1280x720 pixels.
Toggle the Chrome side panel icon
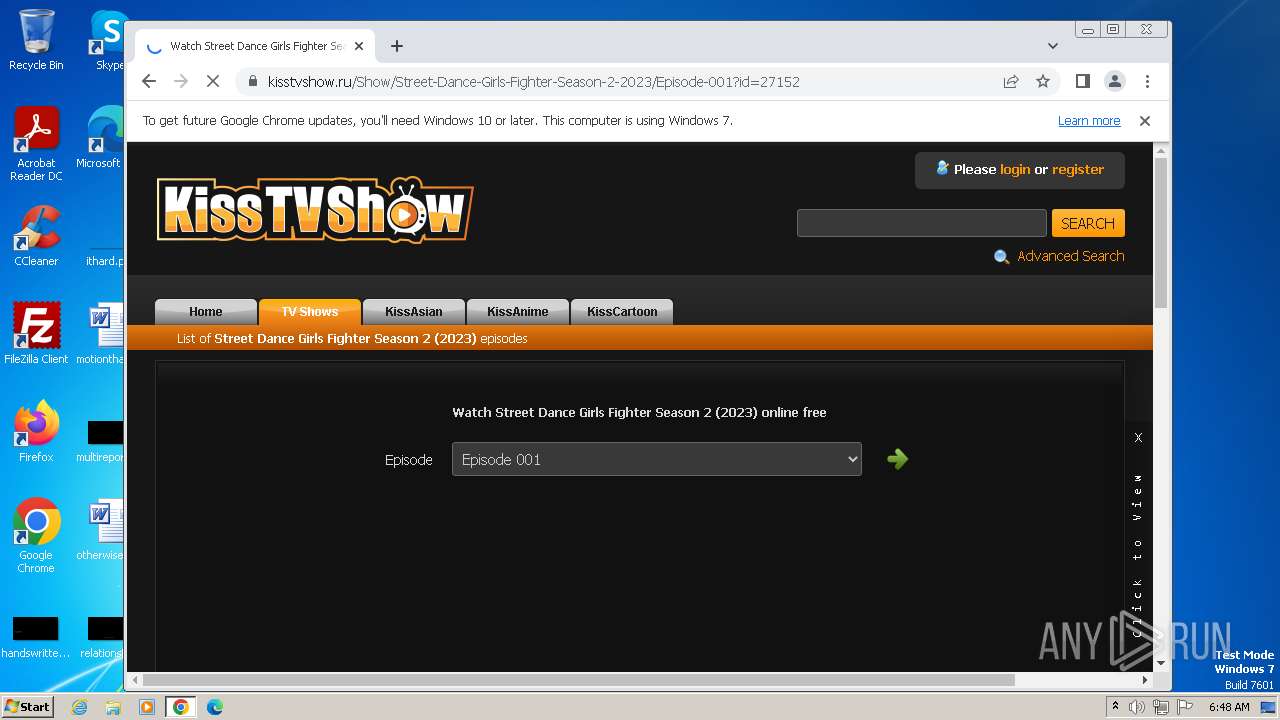pos(1083,81)
